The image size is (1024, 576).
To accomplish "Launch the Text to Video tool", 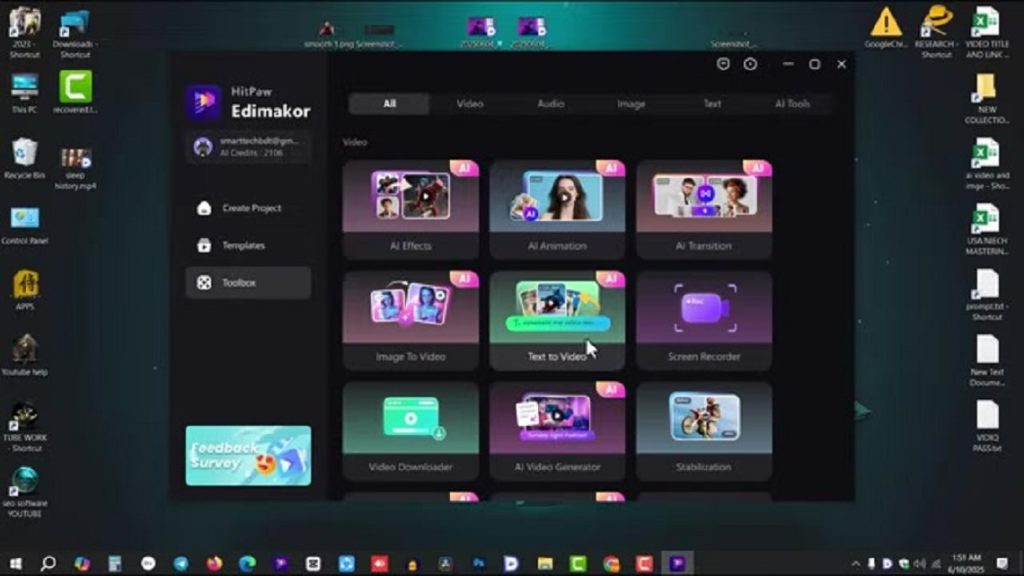I will pos(557,321).
